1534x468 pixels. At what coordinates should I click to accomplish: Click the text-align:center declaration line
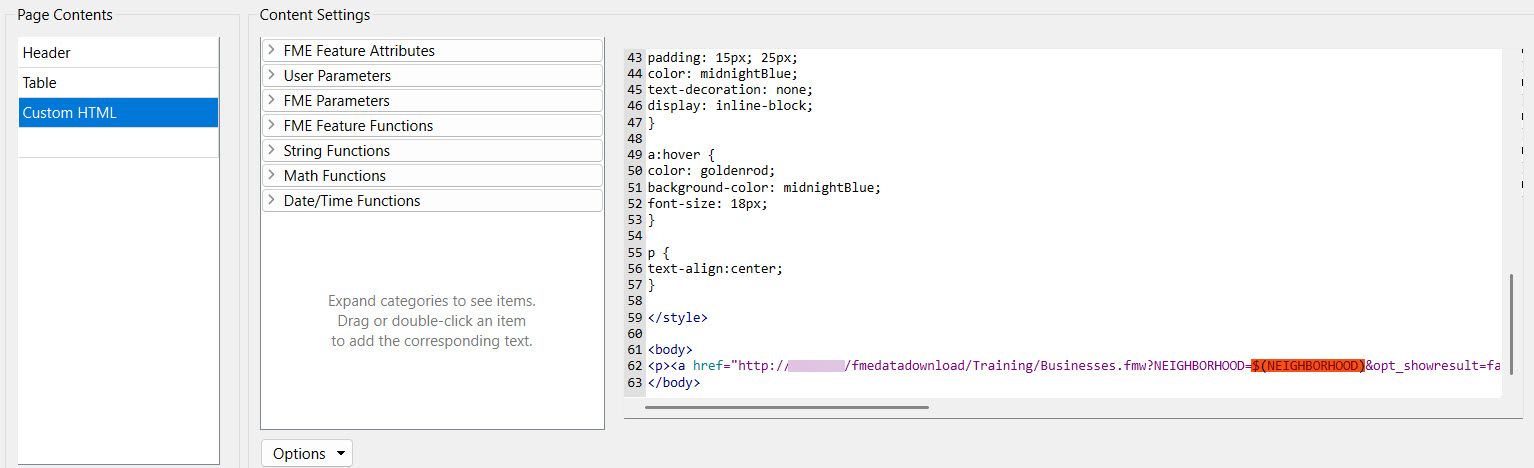pos(715,269)
